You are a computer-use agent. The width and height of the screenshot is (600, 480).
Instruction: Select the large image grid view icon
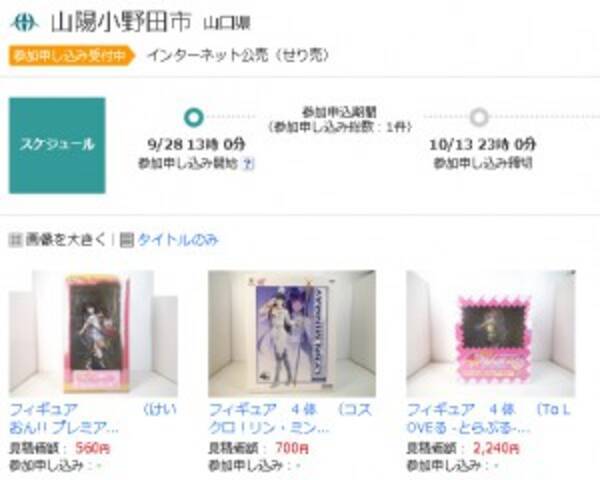coord(15,240)
